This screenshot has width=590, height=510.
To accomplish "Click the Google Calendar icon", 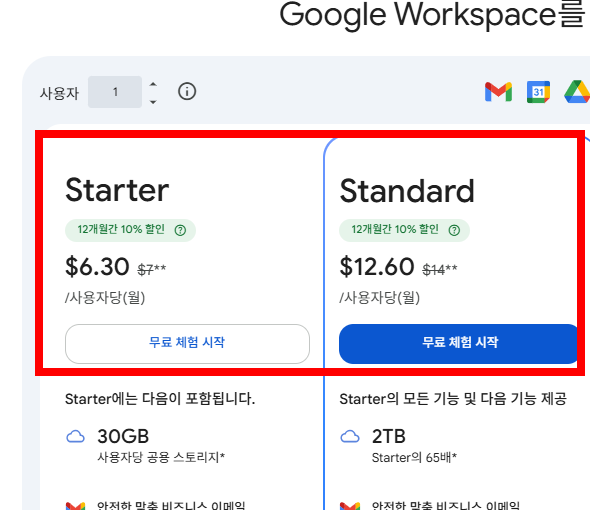I will pos(538,92).
